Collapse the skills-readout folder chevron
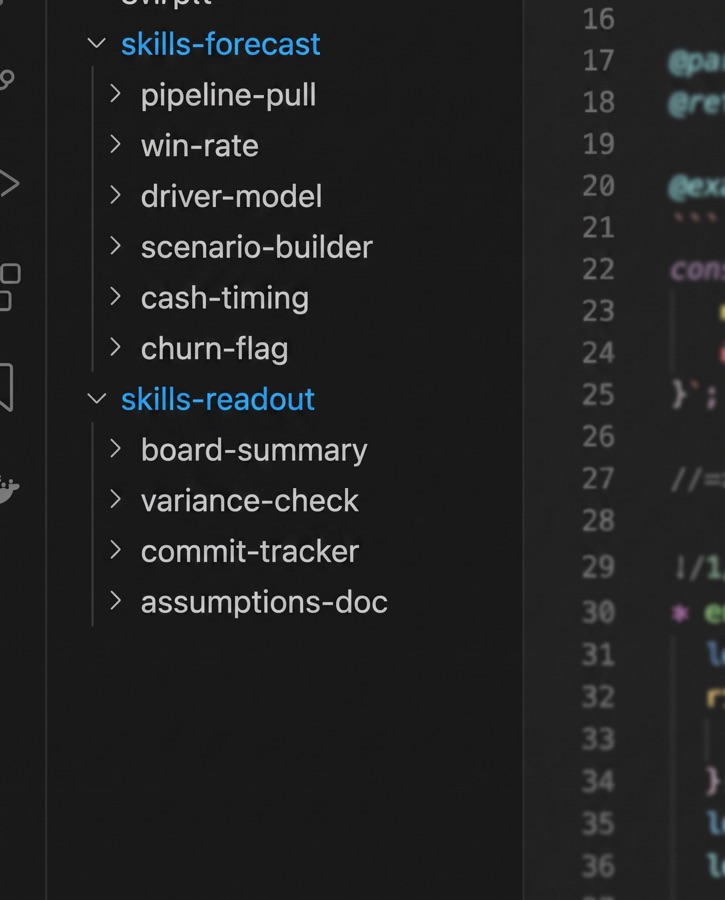Screen dimensions: 725x900 (96, 398)
